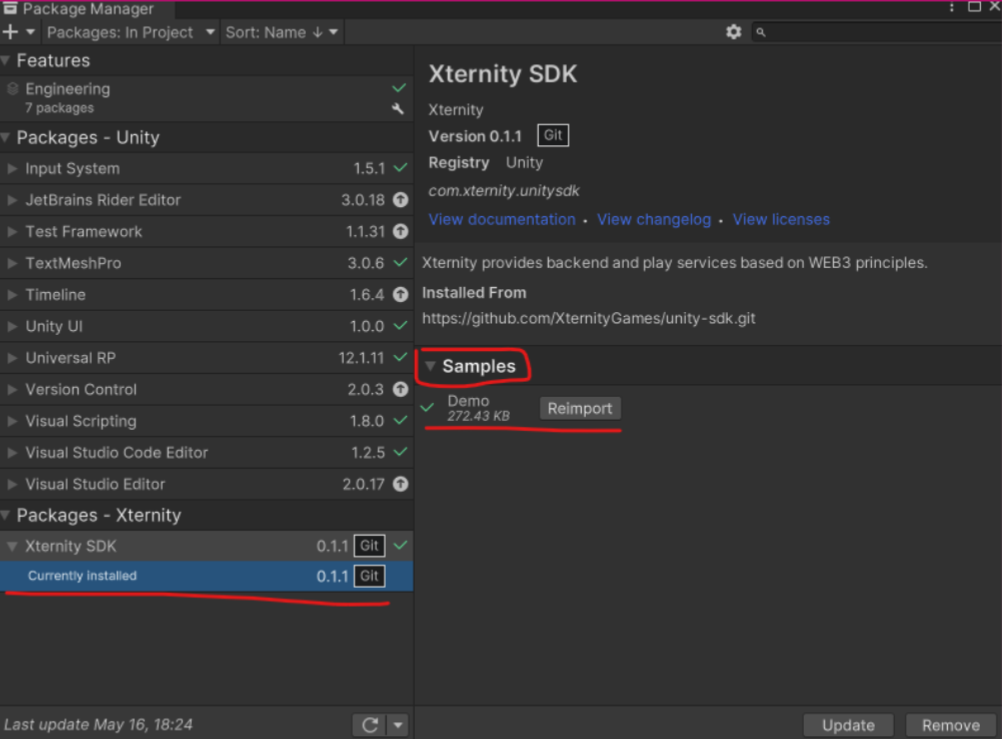The image size is (1002, 739).
Task: Collapse the Packages - Unity section
Action: click(x=6, y=137)
